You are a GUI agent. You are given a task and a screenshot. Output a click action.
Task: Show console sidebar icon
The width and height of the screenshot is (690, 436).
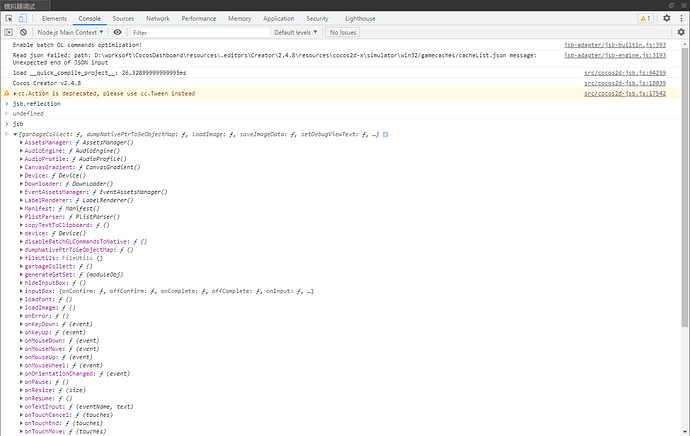click(8, 32)
